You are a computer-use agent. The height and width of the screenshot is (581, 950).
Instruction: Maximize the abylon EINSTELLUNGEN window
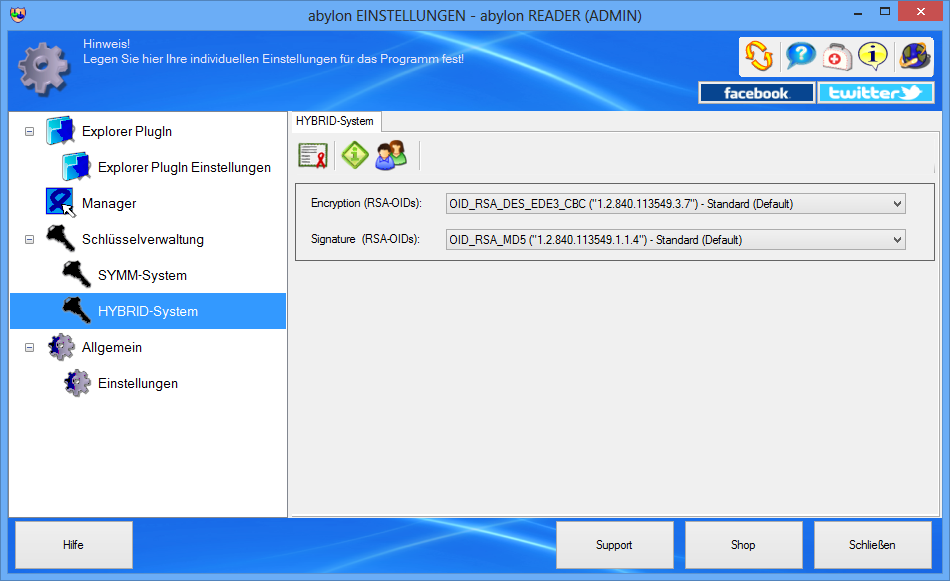(885, 12)
